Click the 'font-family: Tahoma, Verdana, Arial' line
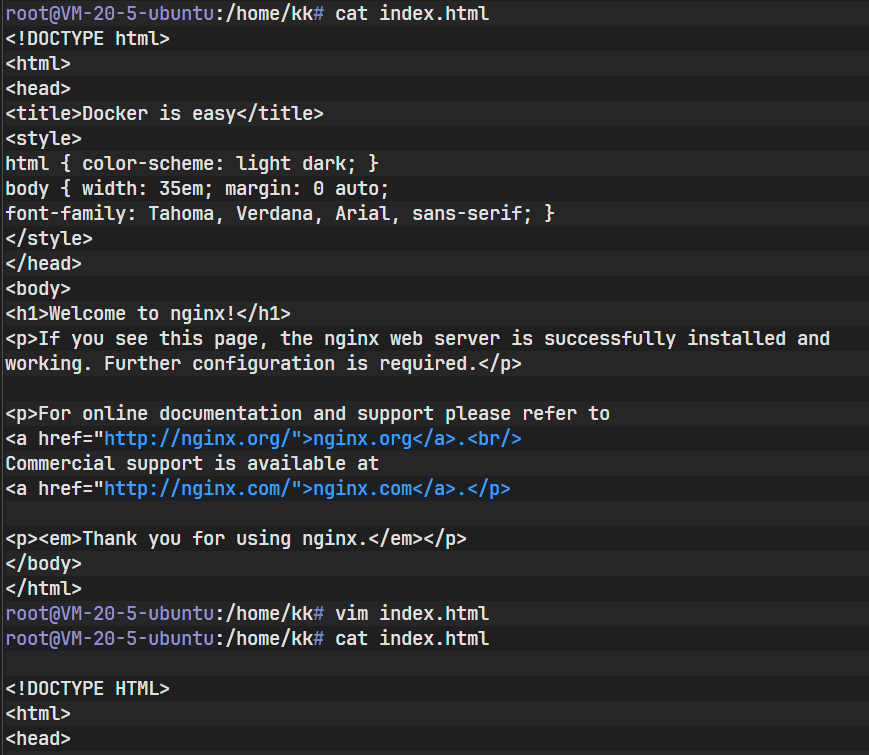The width and height of the screenshot is (869, 755). 280,213
